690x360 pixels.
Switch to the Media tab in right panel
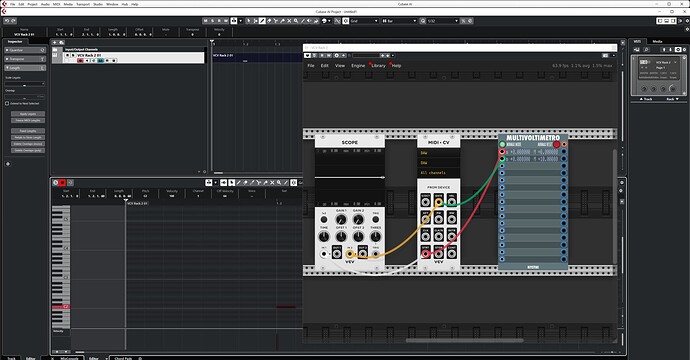coord(657,41)
